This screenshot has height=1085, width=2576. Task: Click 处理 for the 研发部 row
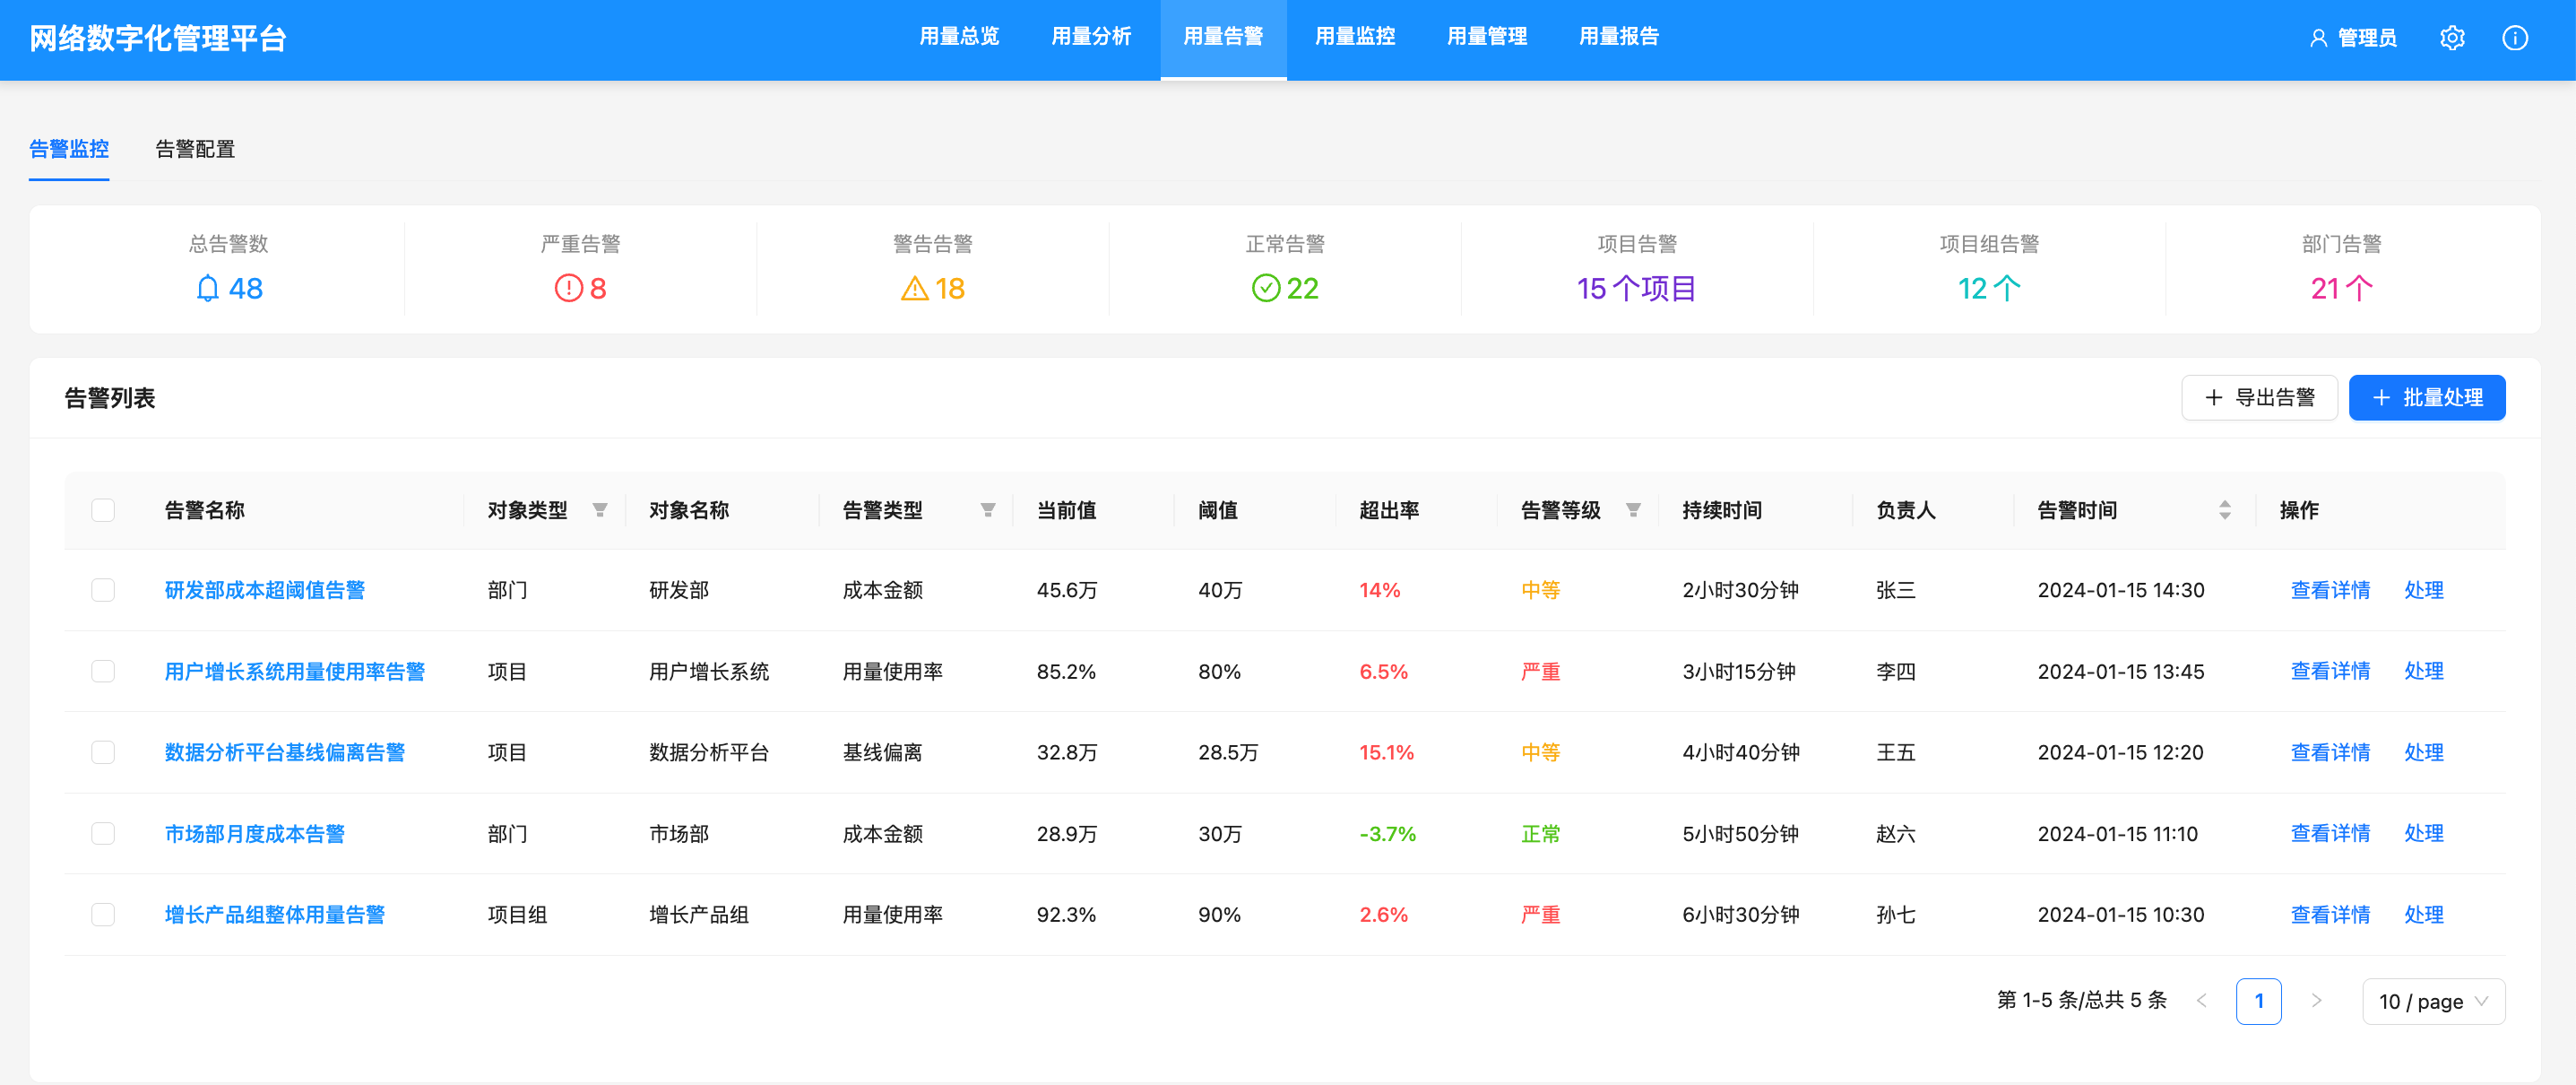(x=2424, y=590)
